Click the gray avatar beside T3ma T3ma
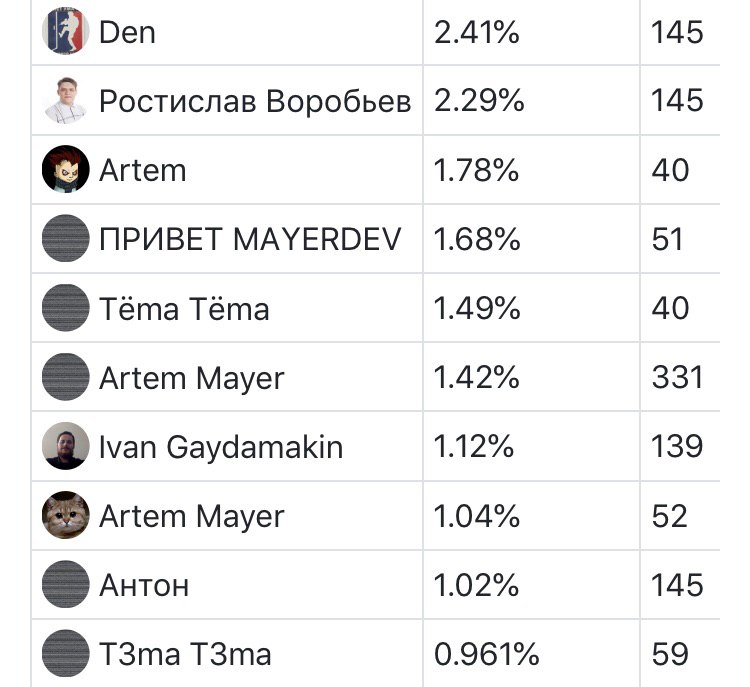Viewport: 750px width, 687px height. (66, 653)
